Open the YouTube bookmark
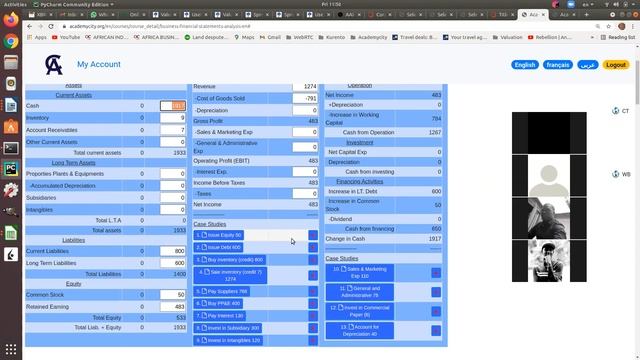Screen dimensions: 640x360 66,37
